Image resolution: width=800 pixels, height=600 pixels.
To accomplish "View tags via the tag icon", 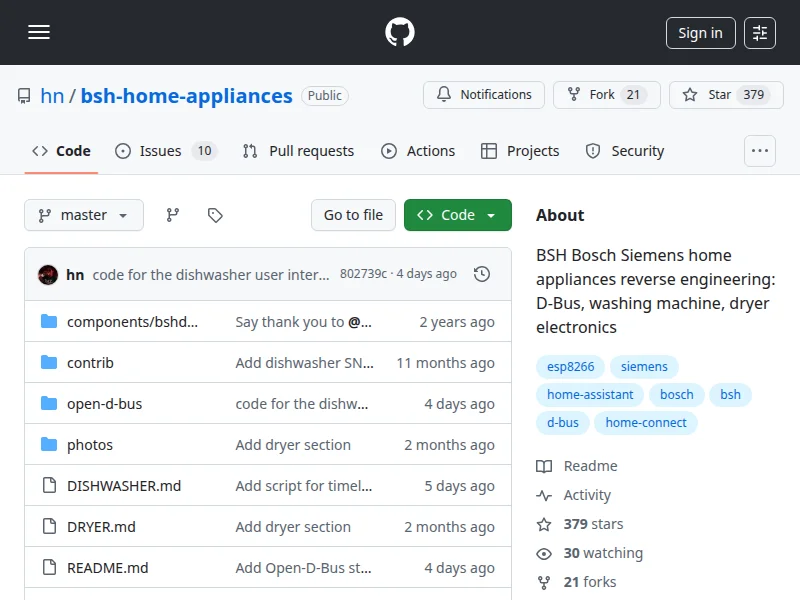I will click(x=215, y=215).
